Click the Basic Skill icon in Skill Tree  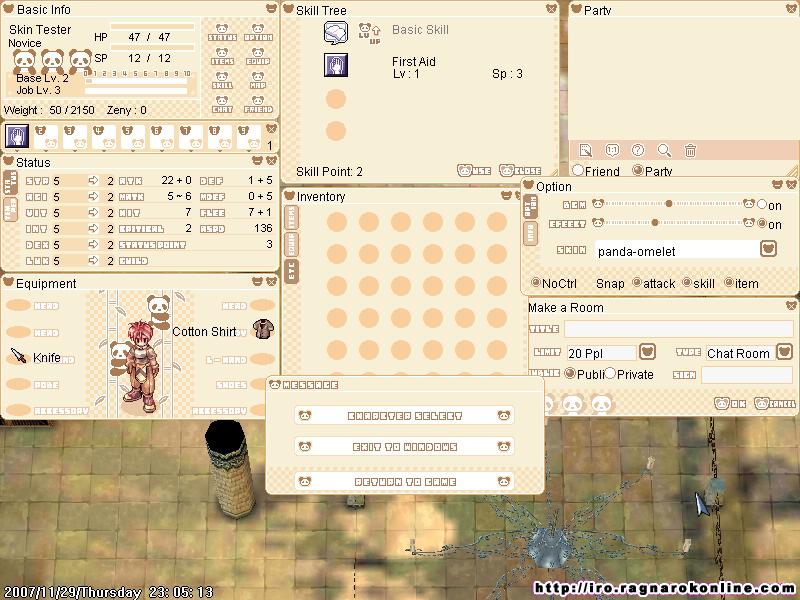coord(336,33)
